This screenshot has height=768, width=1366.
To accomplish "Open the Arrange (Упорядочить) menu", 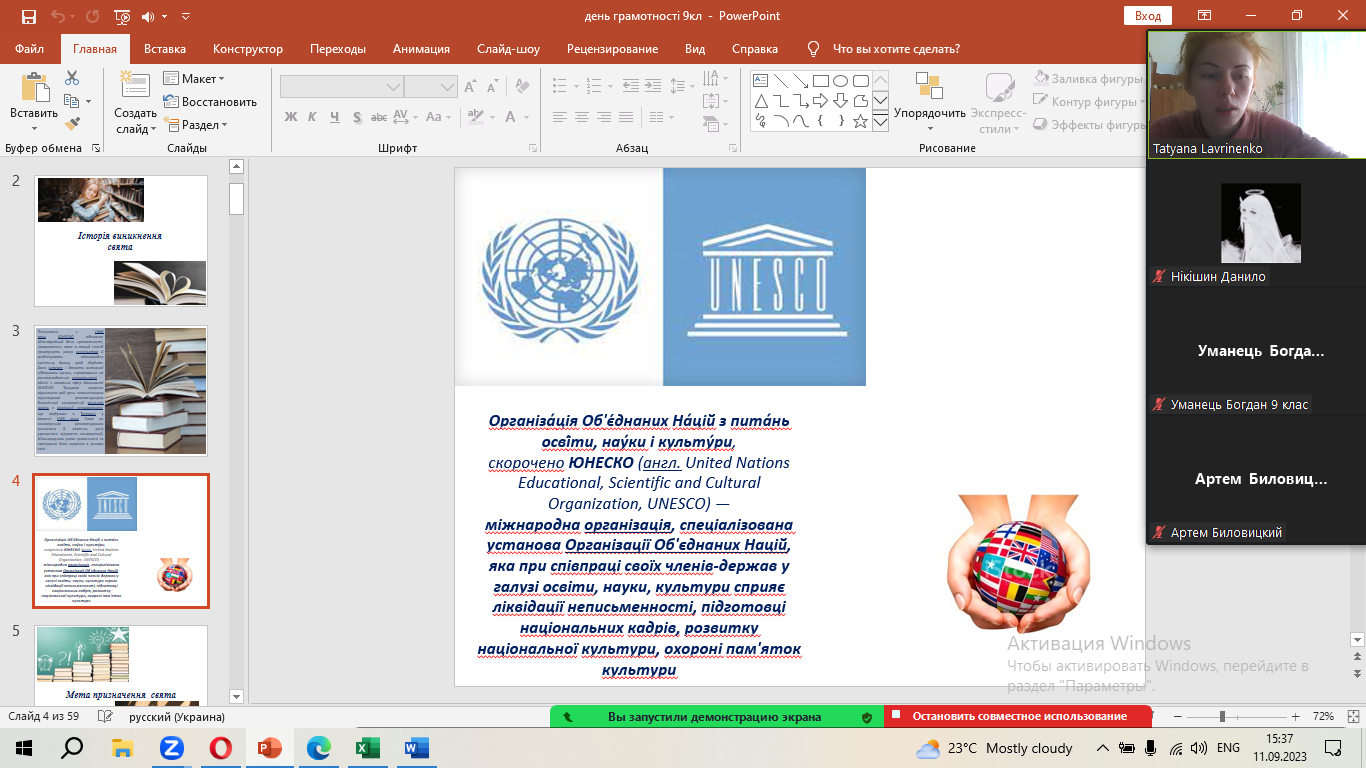I will click(x=930, y=104).
